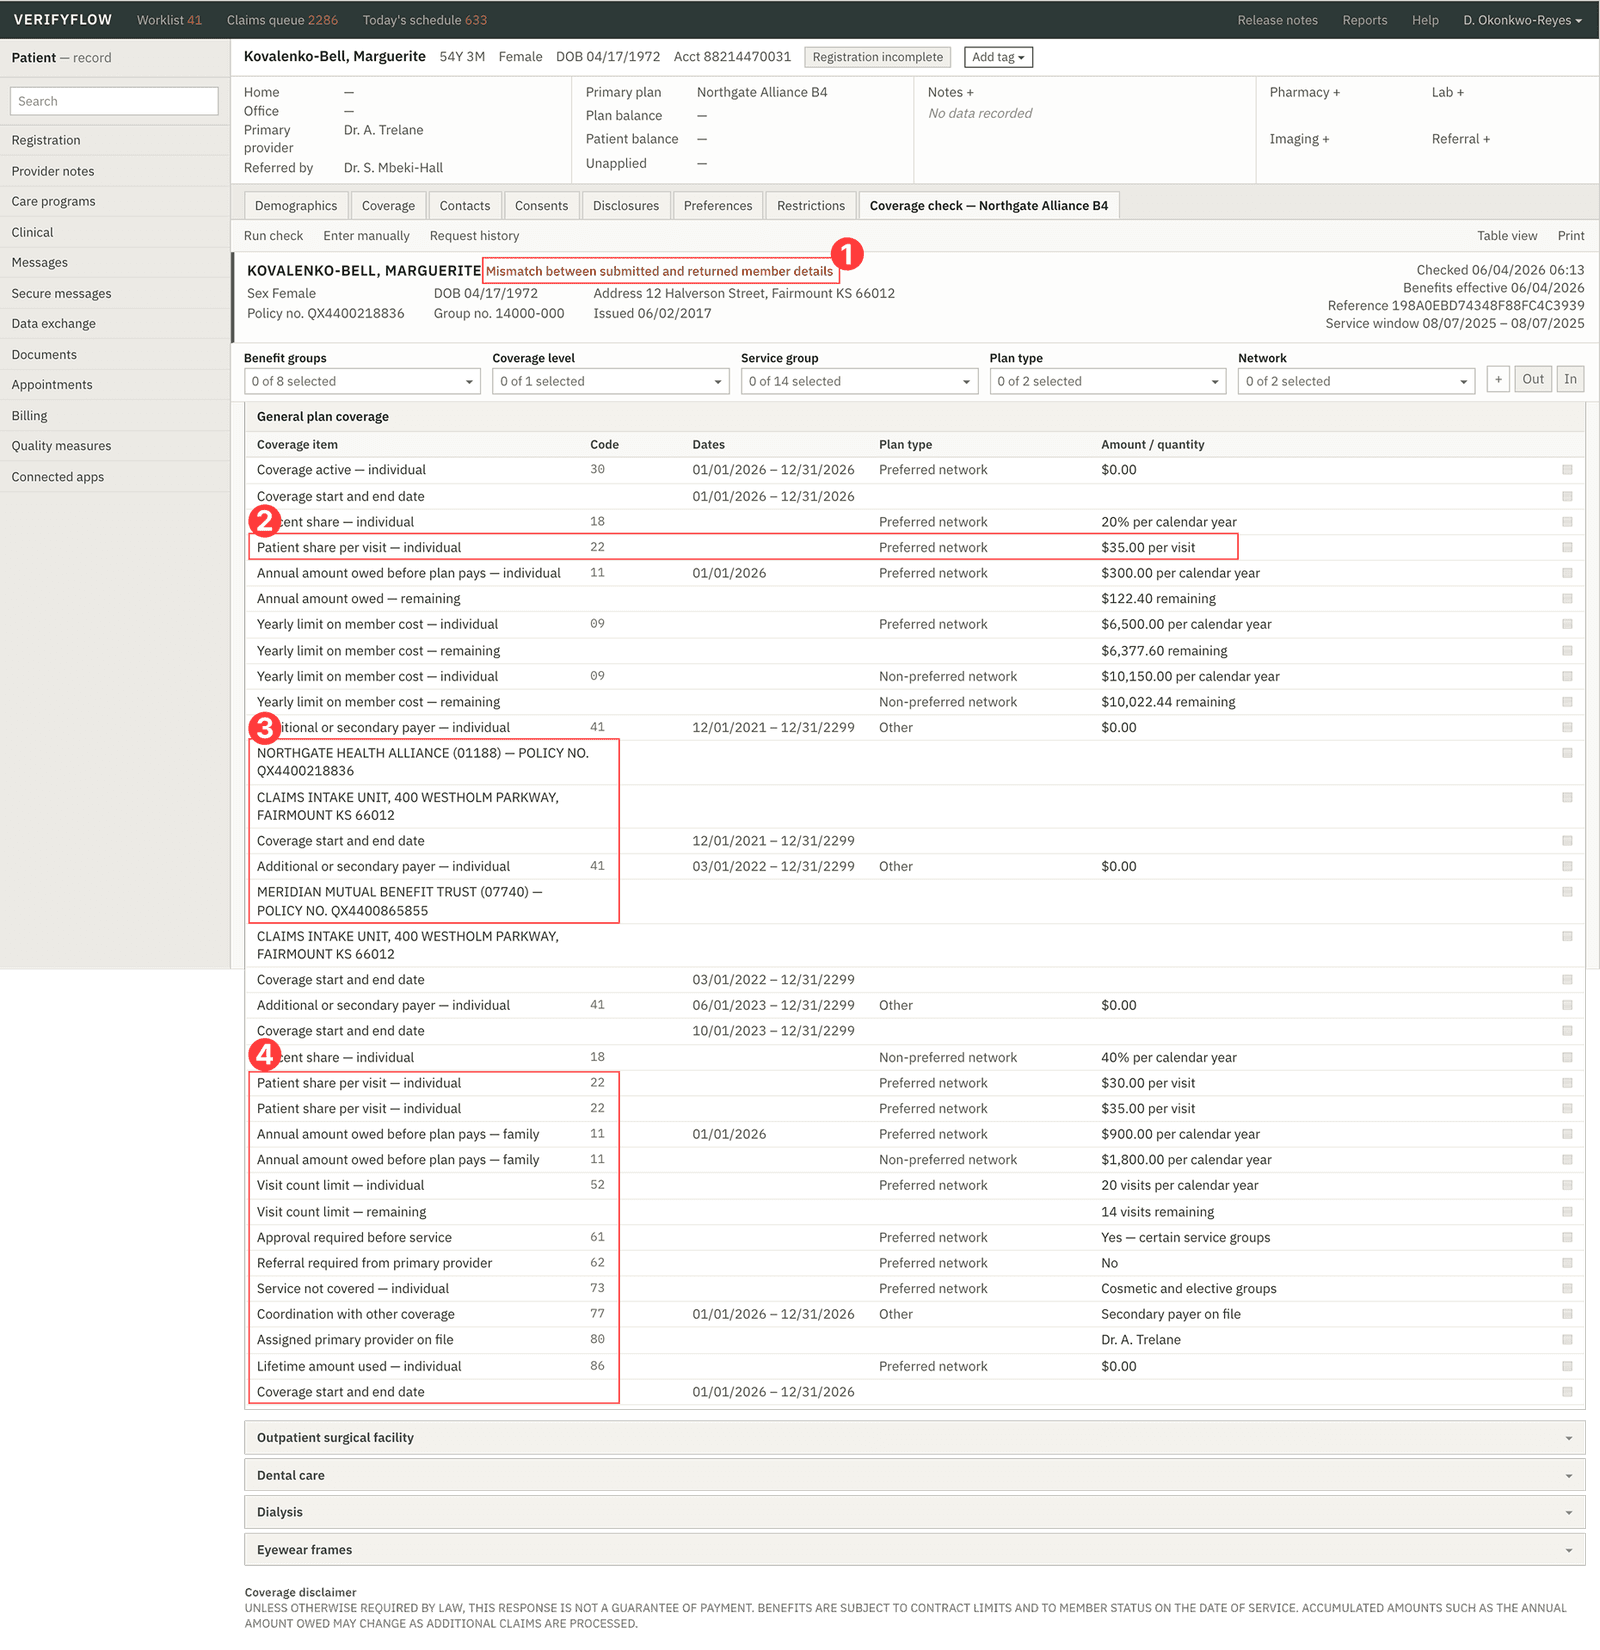Tick checkbox for $35.00 per visit code 22 row near top
This screenshot has height=1650, width=1600.
click(x=1567, y=548)
